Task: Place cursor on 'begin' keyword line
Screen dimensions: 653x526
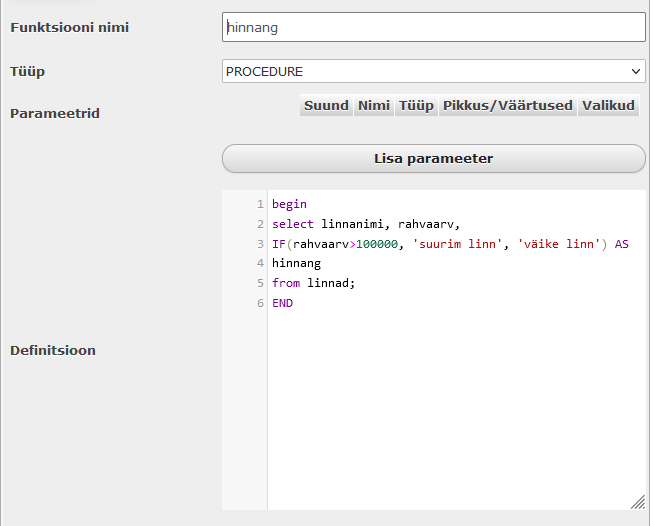Action: [289, 204]
